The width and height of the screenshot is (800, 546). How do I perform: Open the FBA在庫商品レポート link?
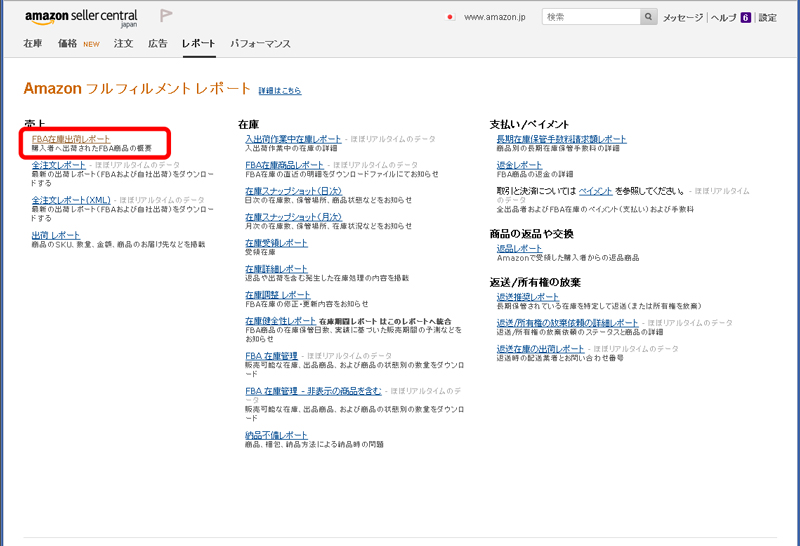284,165
